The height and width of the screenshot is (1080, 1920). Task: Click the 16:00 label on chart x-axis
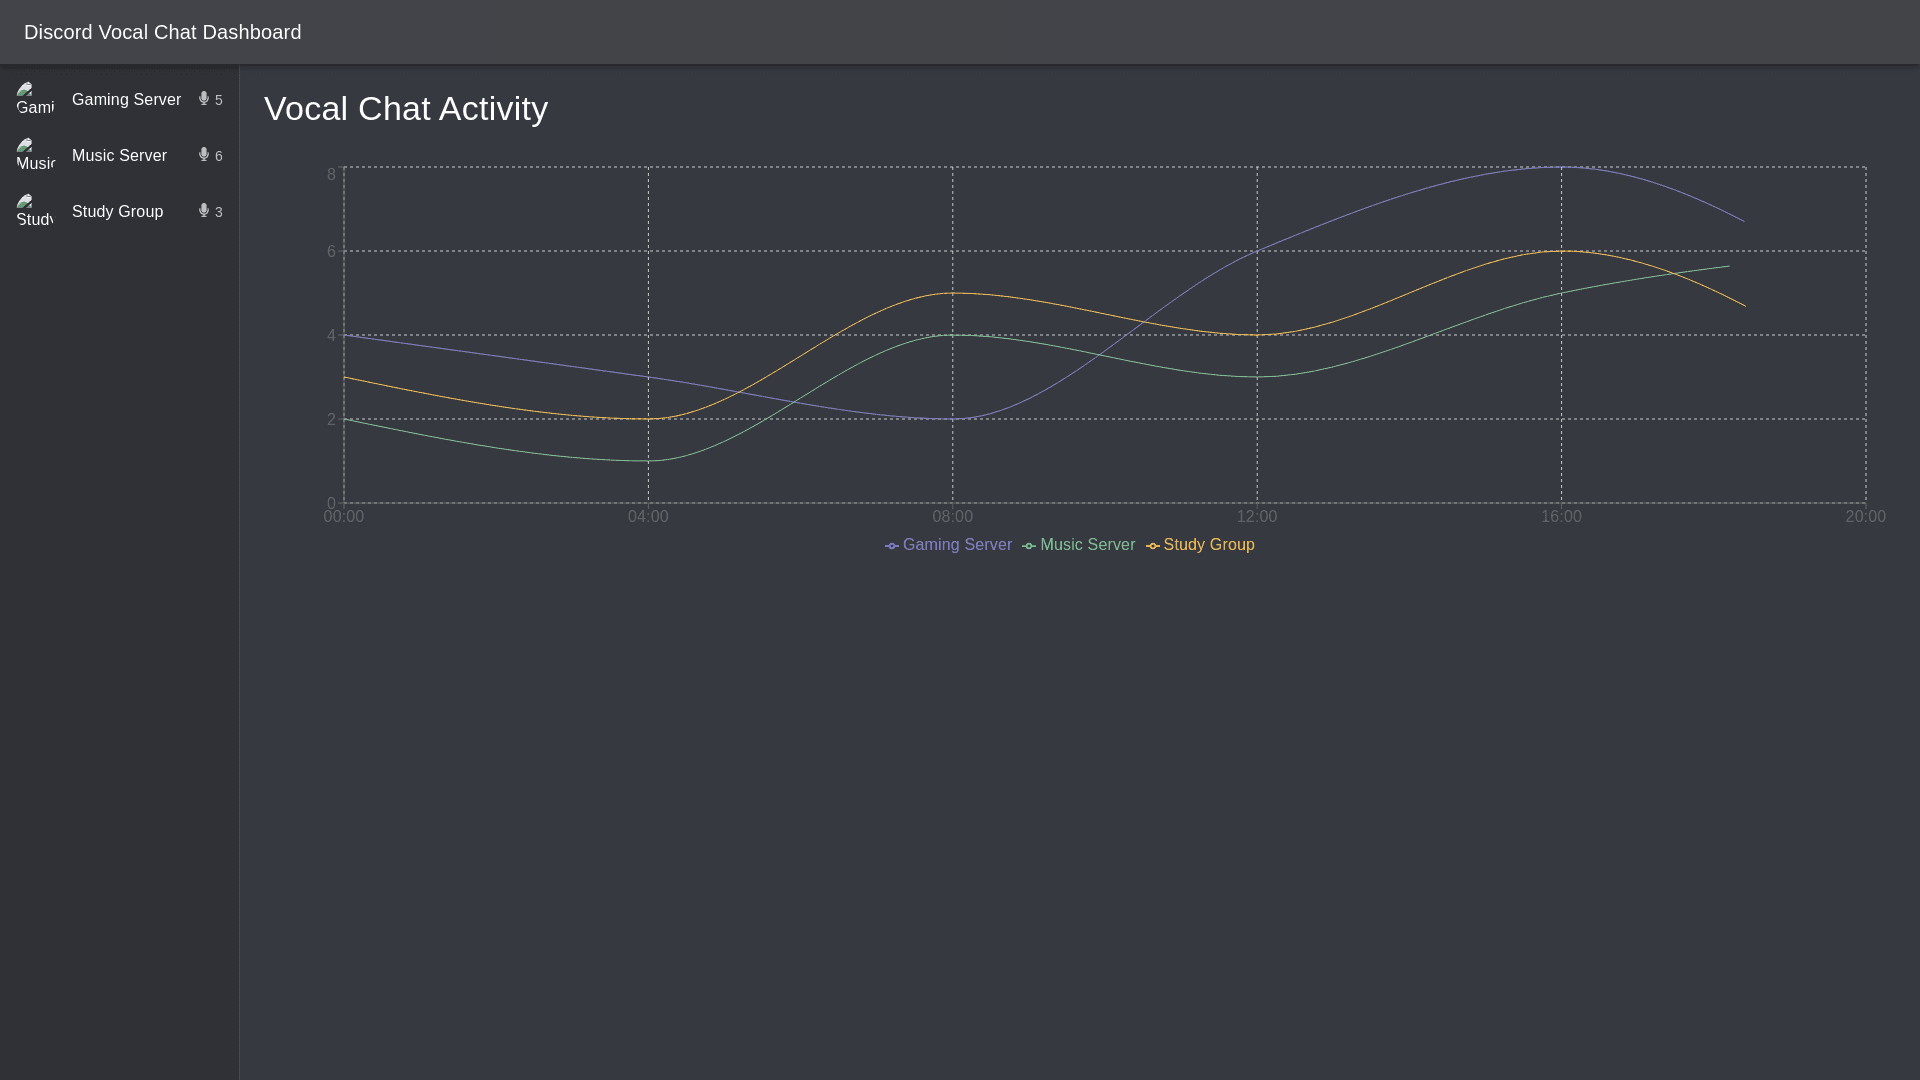[x=1561, y=517]
